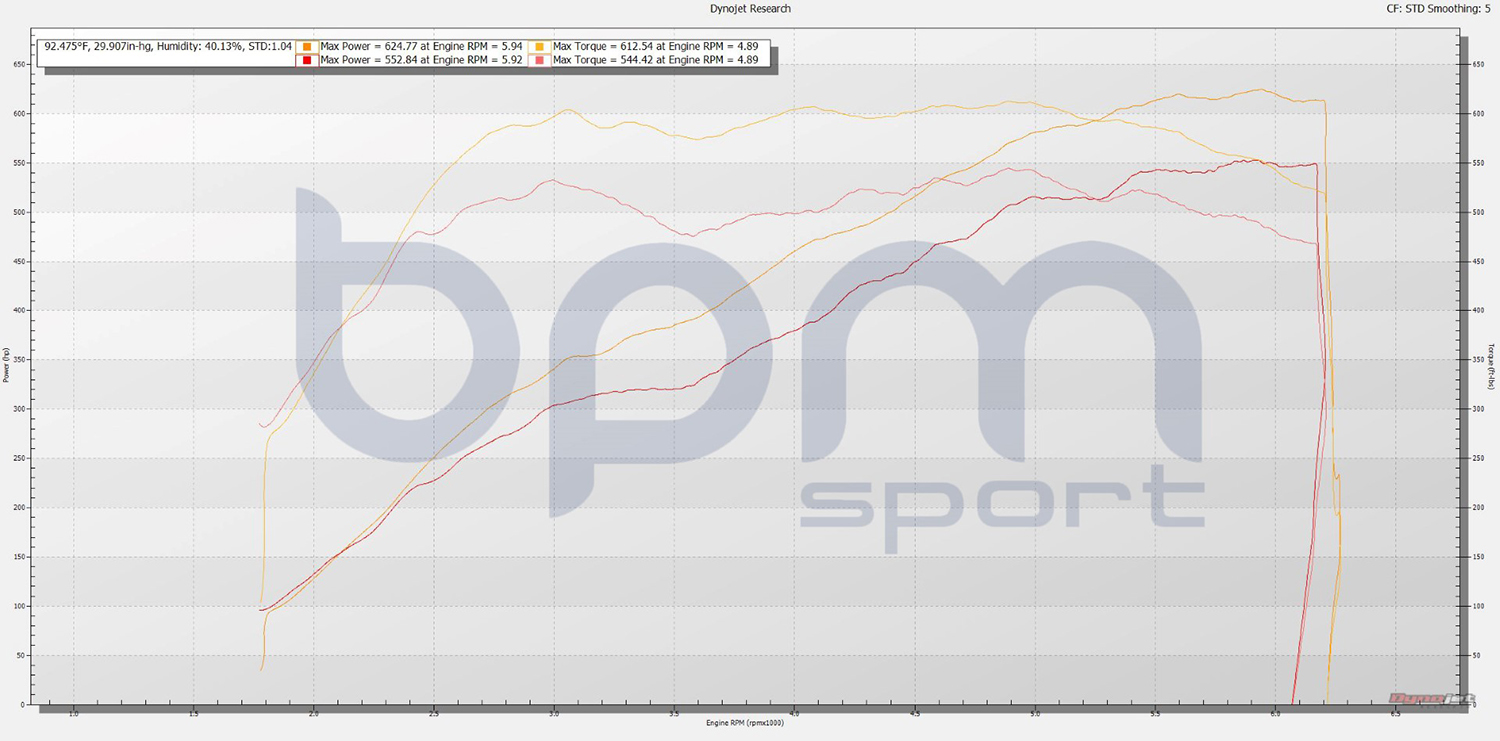Click the 1.0 tick on the RPM axis
Screen dimensions: 1500x741
point(73,714)
